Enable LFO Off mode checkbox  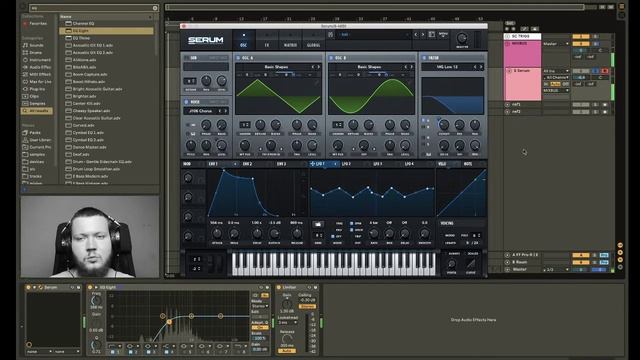(333, 236)
